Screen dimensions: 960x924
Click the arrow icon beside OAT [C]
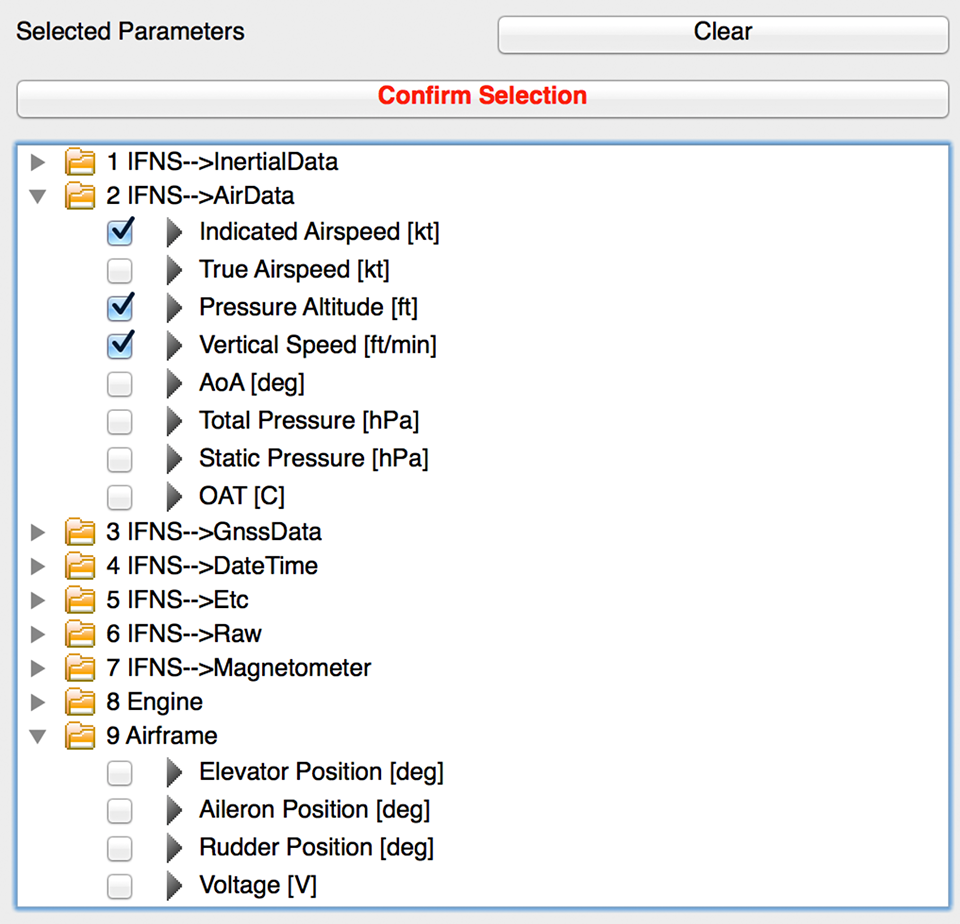[x=175, y=496]
